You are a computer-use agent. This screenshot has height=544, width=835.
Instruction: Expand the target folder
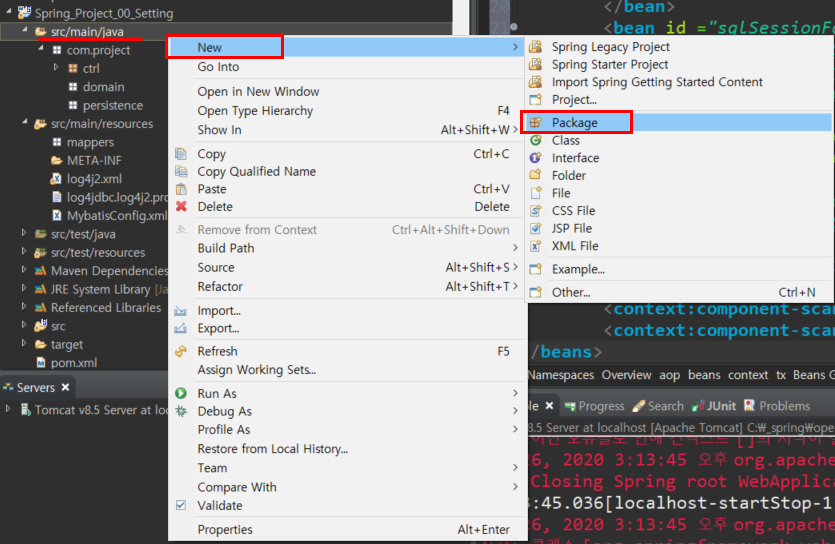click(24, 343)
